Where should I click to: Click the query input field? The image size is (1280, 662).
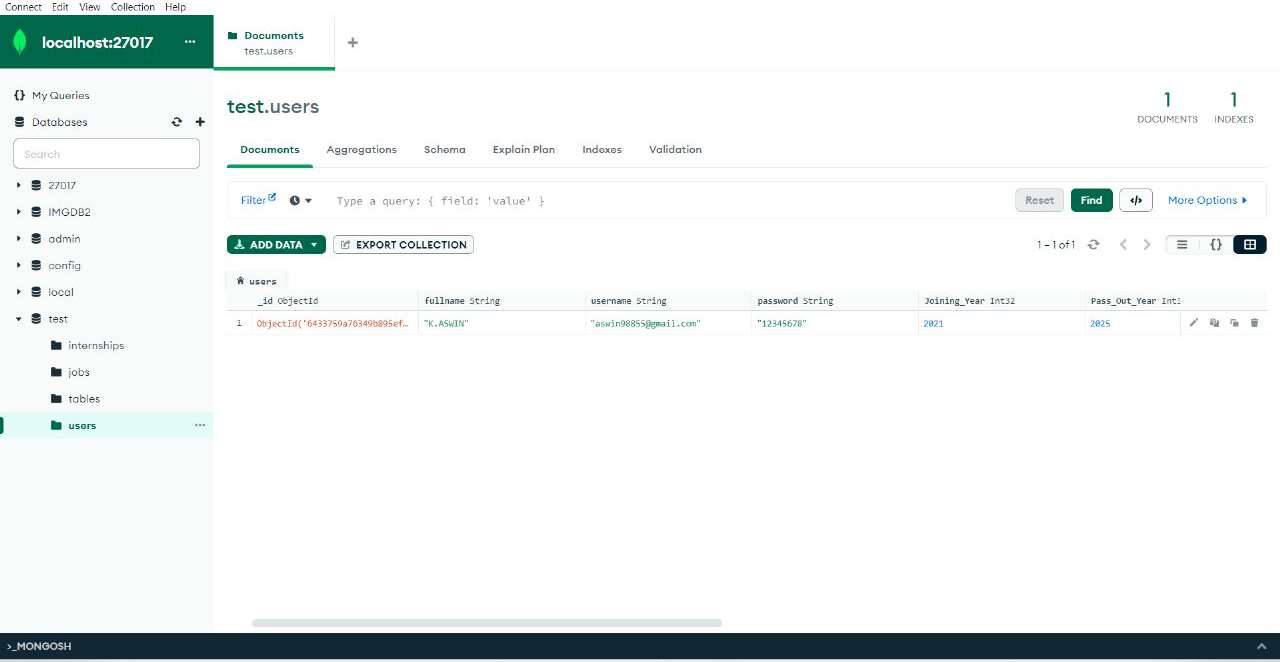[600, 200]
